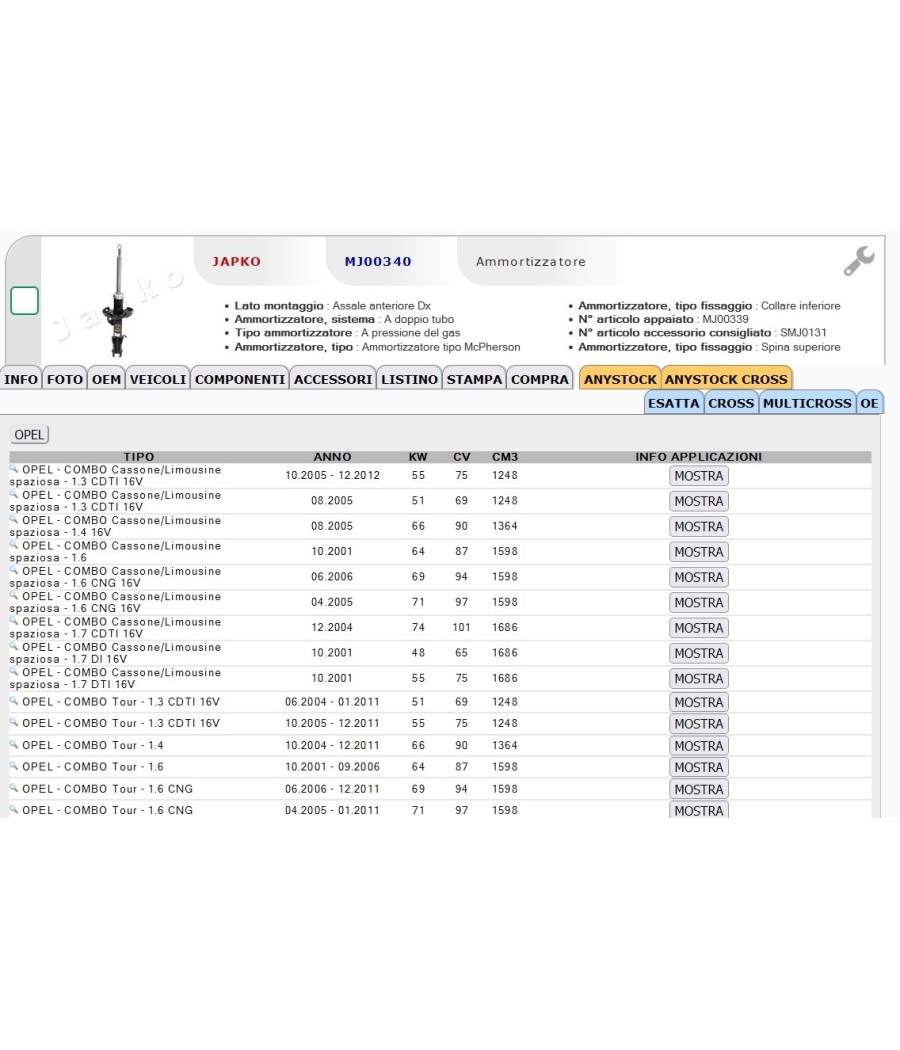Click the wrench tool icon
Viewport: 900px width, 1050px height.
point(859,260)
